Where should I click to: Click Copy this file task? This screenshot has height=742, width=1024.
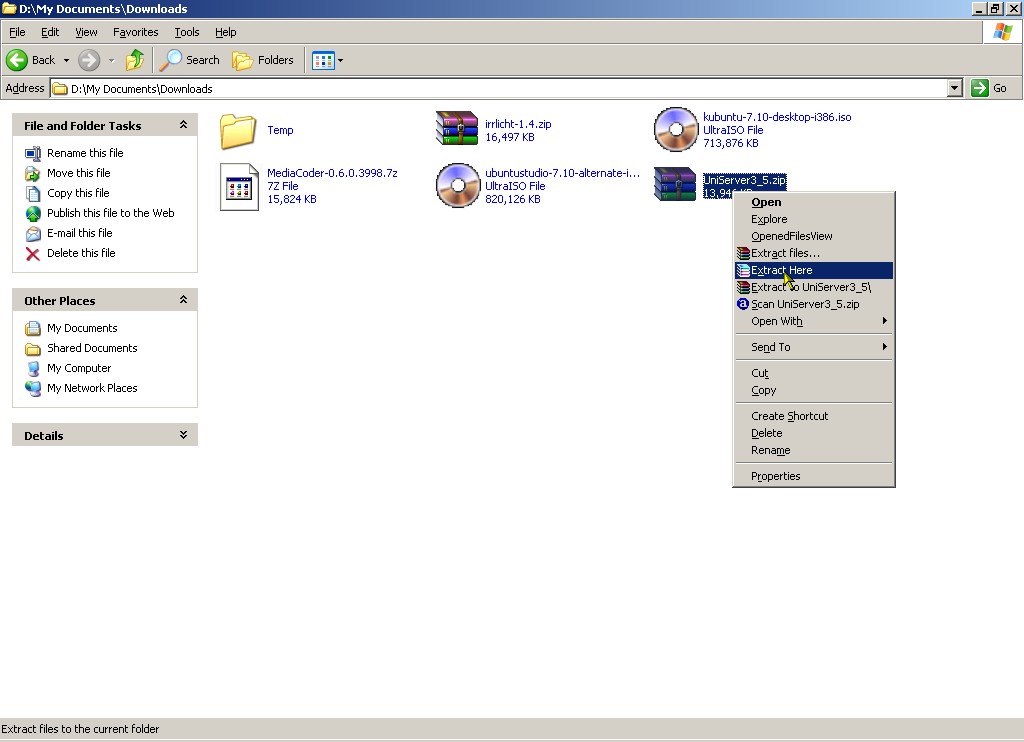point(78,193)
